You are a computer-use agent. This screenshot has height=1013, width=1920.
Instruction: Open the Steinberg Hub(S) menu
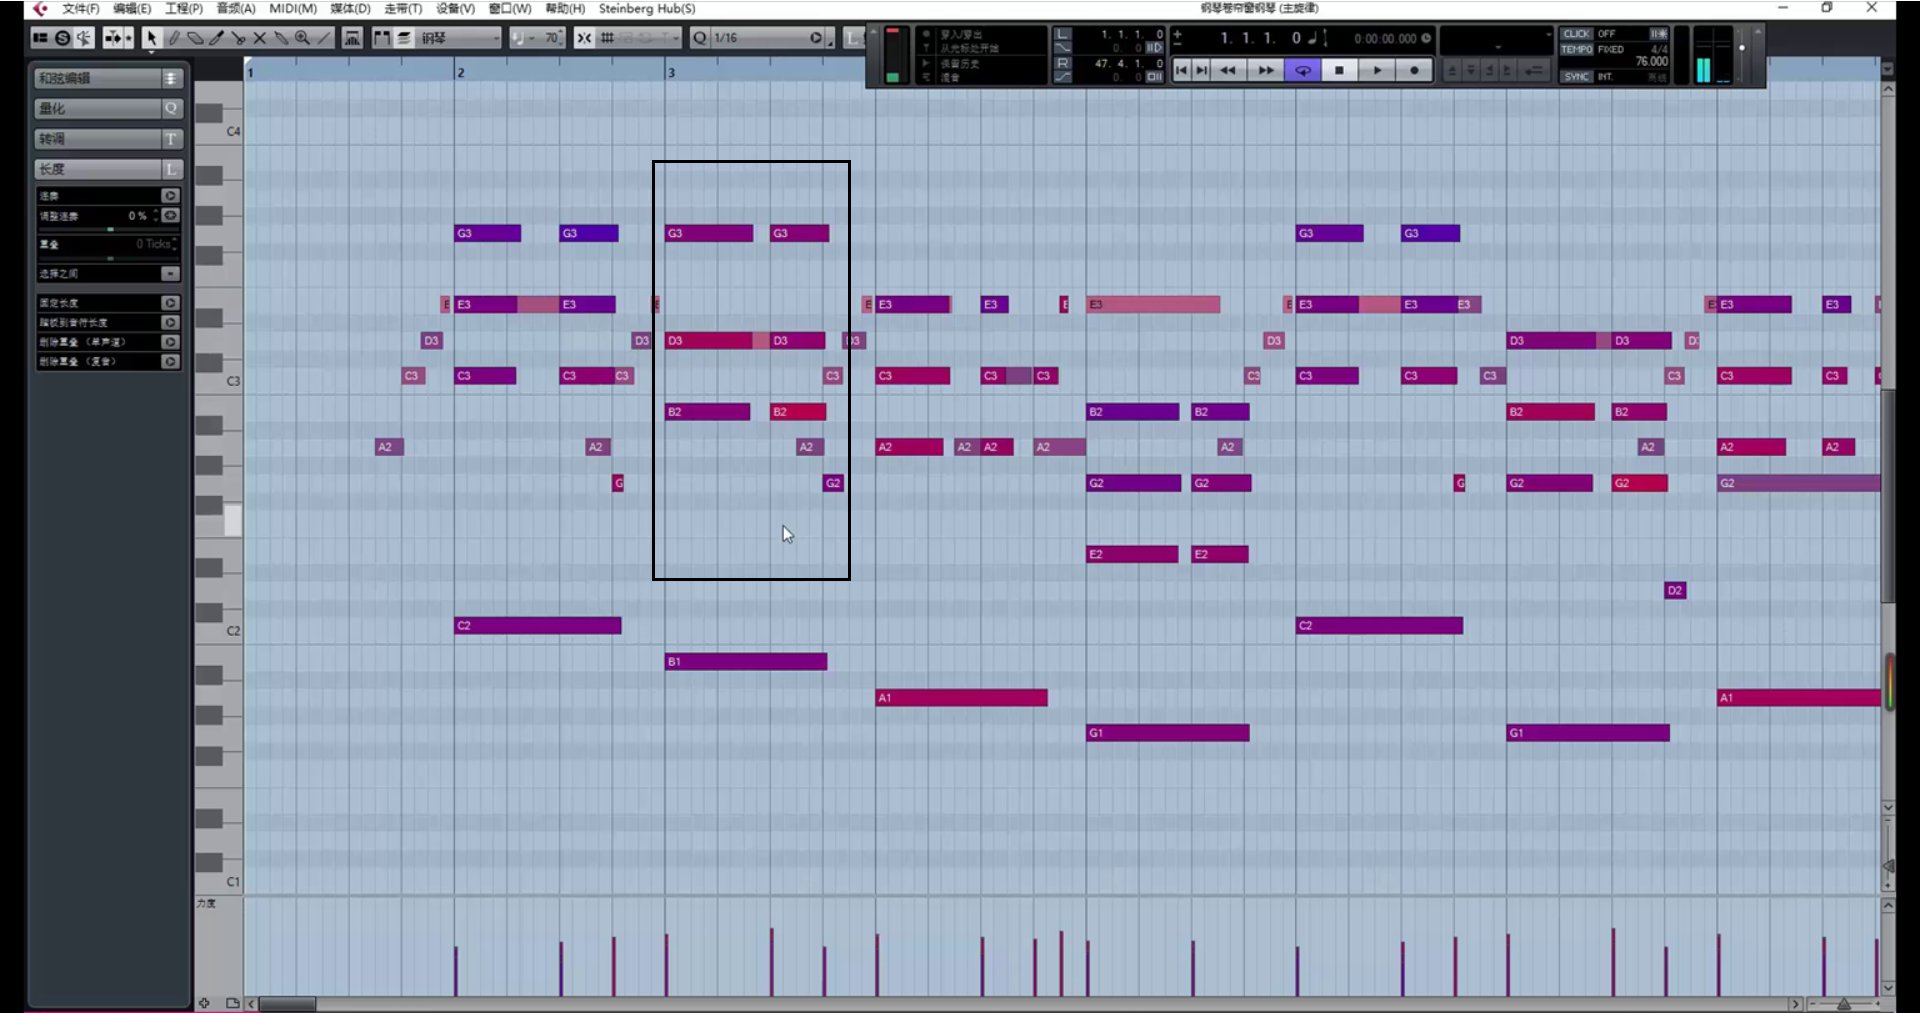click(647, 8)
